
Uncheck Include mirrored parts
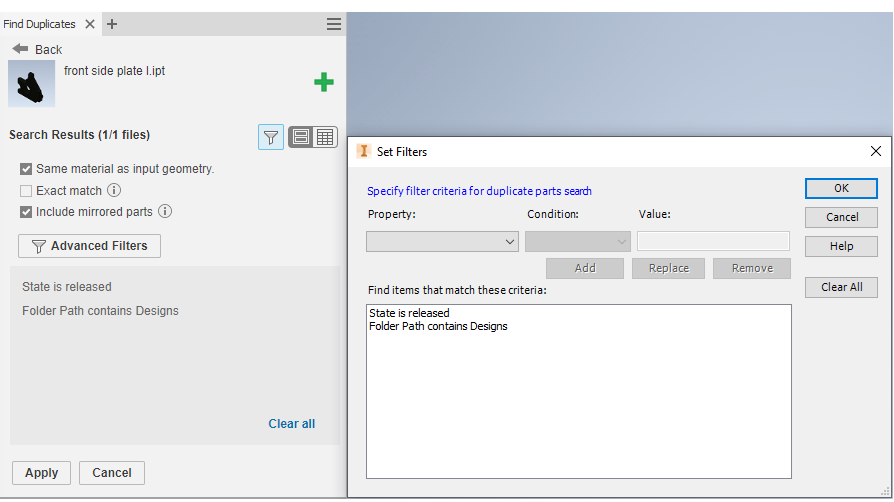pos(26,212)
